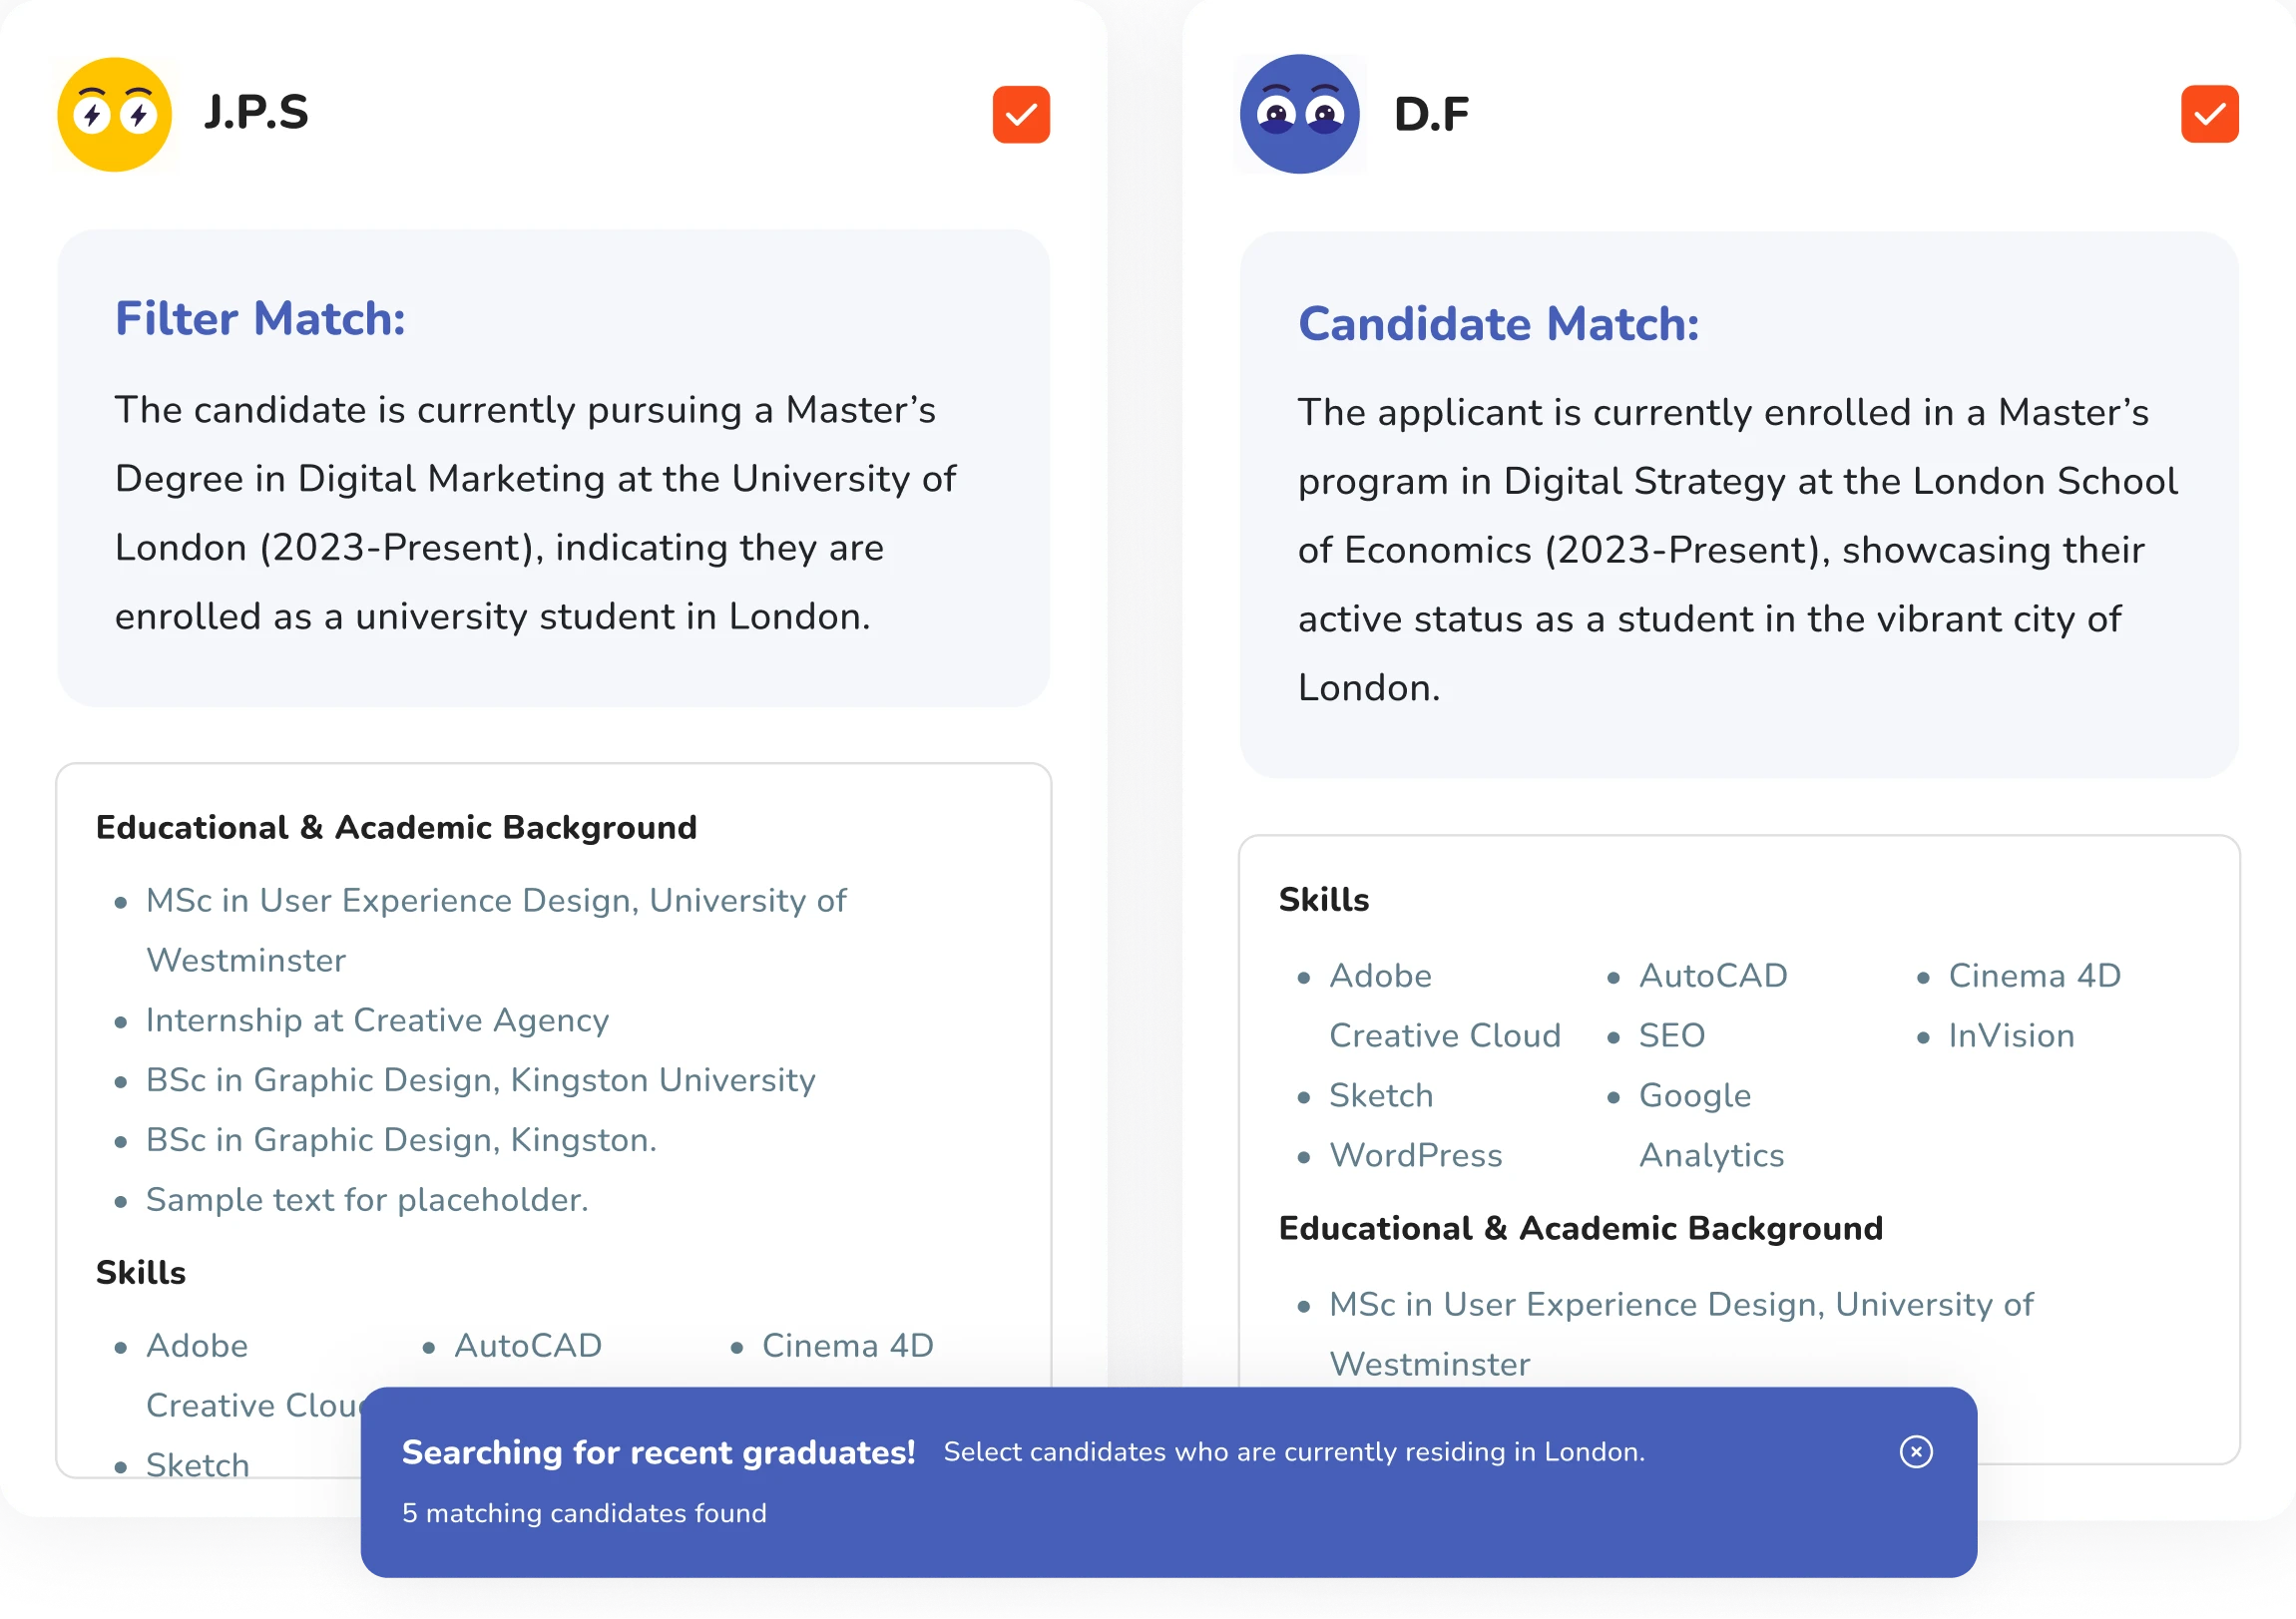Dismiss the recent graduates notification banner
The height and width of the screenshot is (1619, 2296).
tap(1916, 1451)
